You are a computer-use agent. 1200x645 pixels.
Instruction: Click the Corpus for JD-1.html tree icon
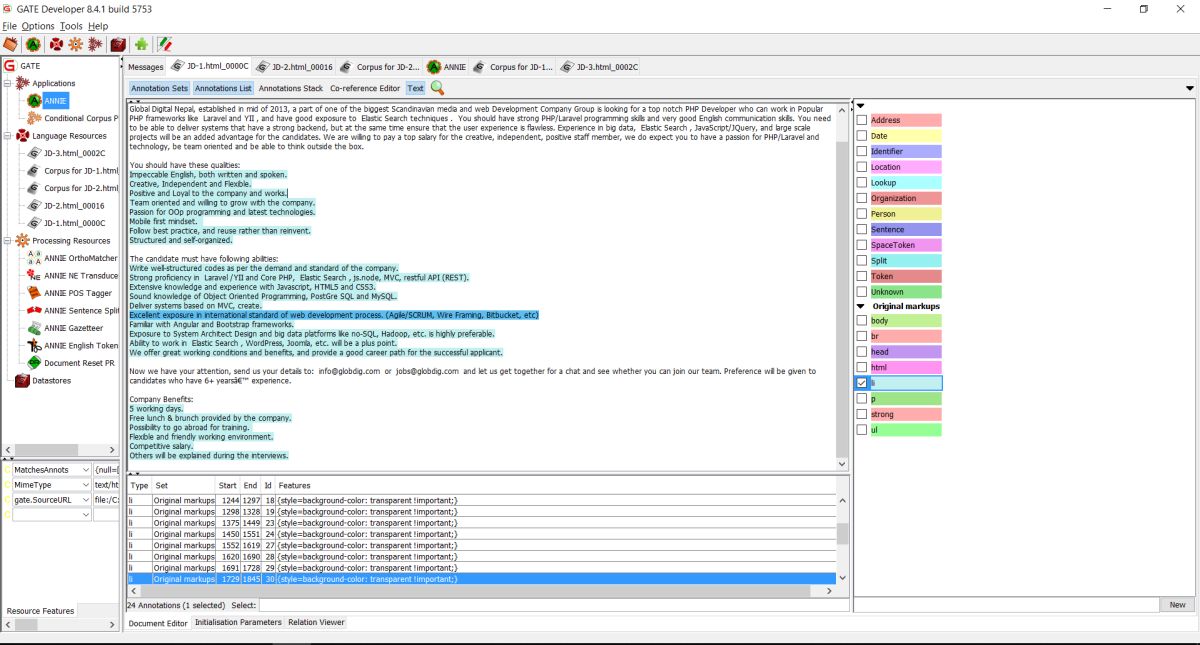pos(35,171)
